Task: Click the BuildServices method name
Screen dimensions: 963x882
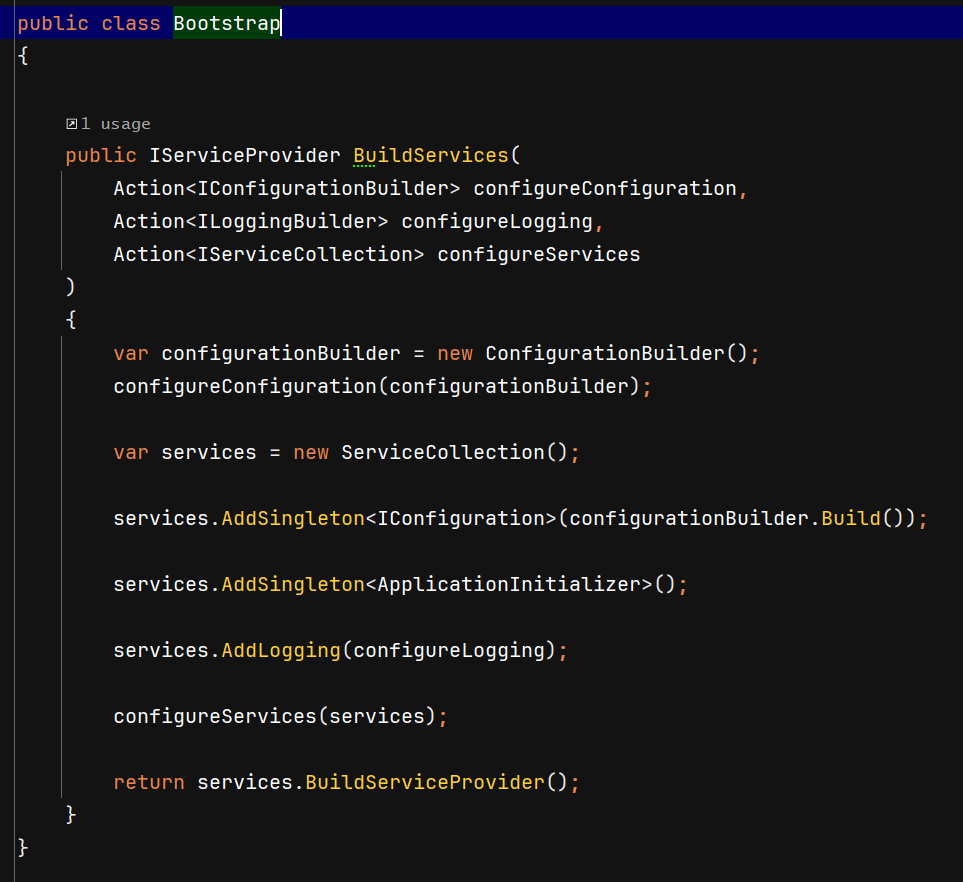Action: [431, 155]
